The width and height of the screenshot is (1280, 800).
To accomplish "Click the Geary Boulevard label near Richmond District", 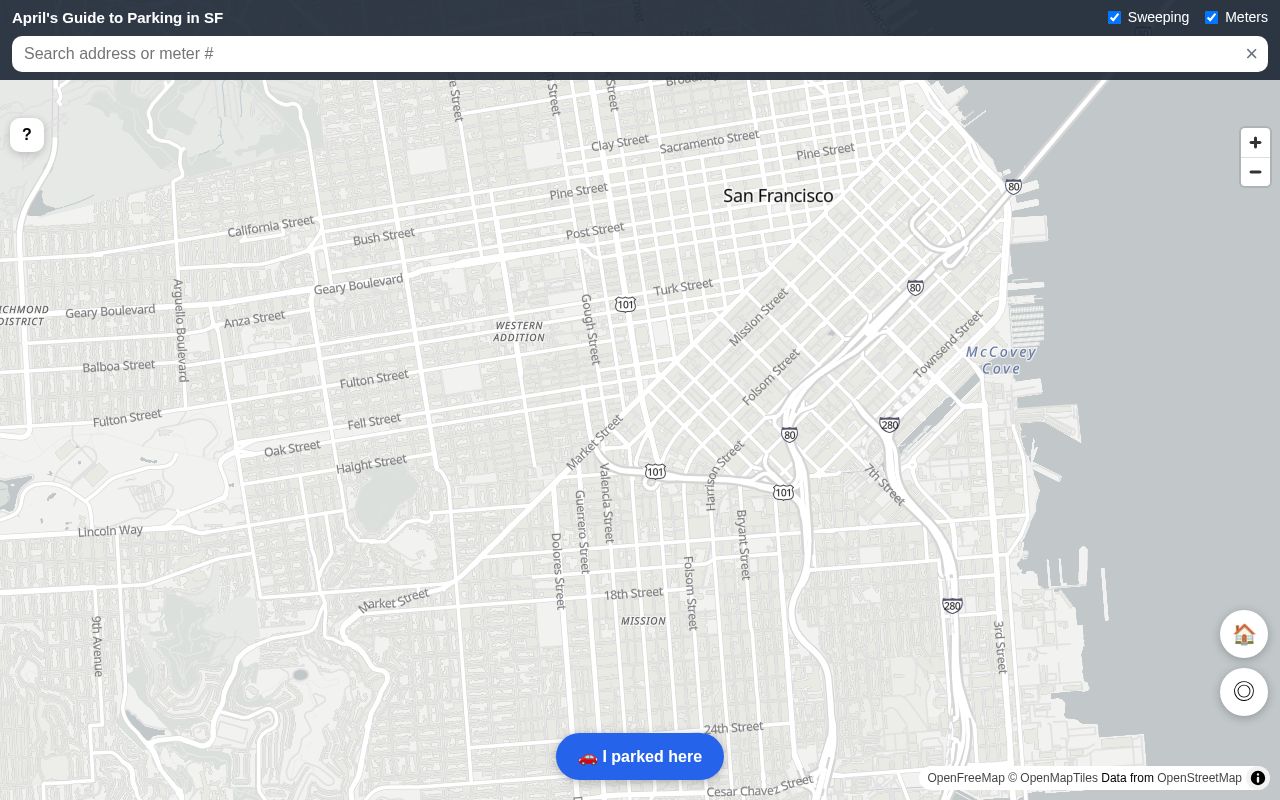I will tap(110, 311).
